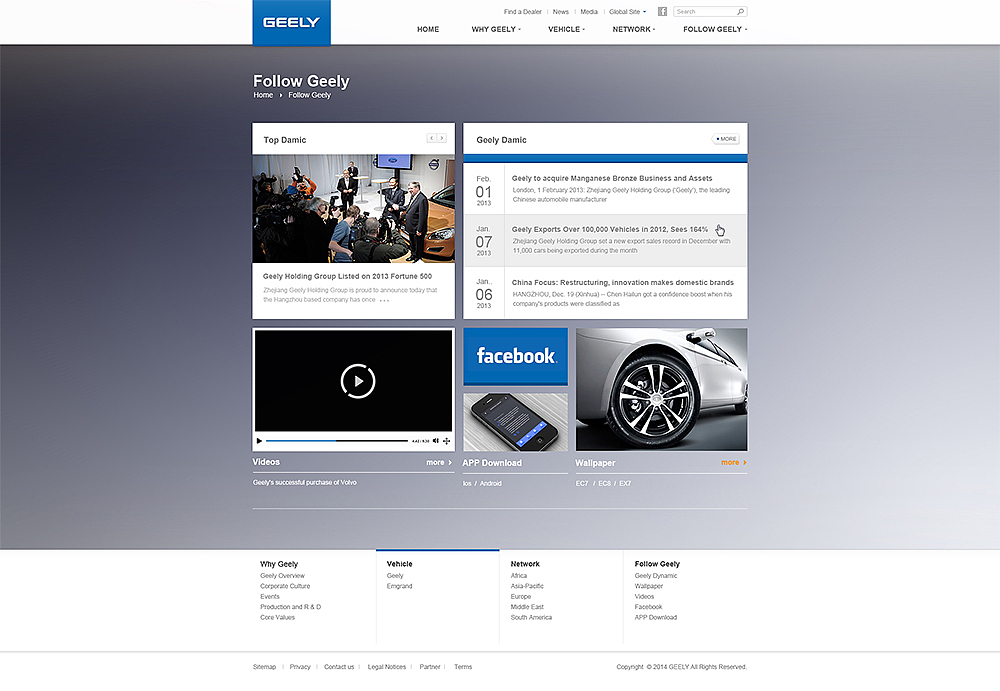This screenshot has height=691, width=1000.
Task: Show previous Top Damic story arrow
Action: tap(432, 138)
